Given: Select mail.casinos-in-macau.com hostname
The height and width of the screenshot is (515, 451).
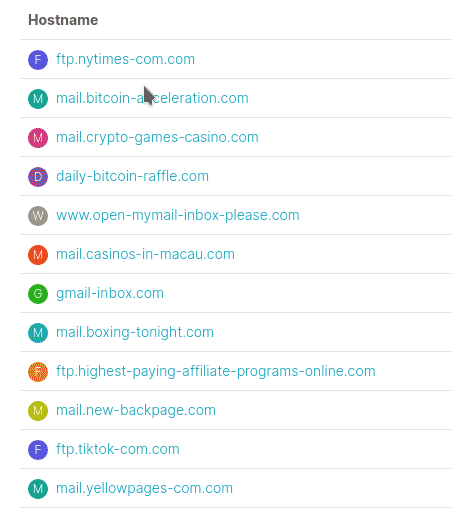Looking at the screenshot, I should 145,254.
